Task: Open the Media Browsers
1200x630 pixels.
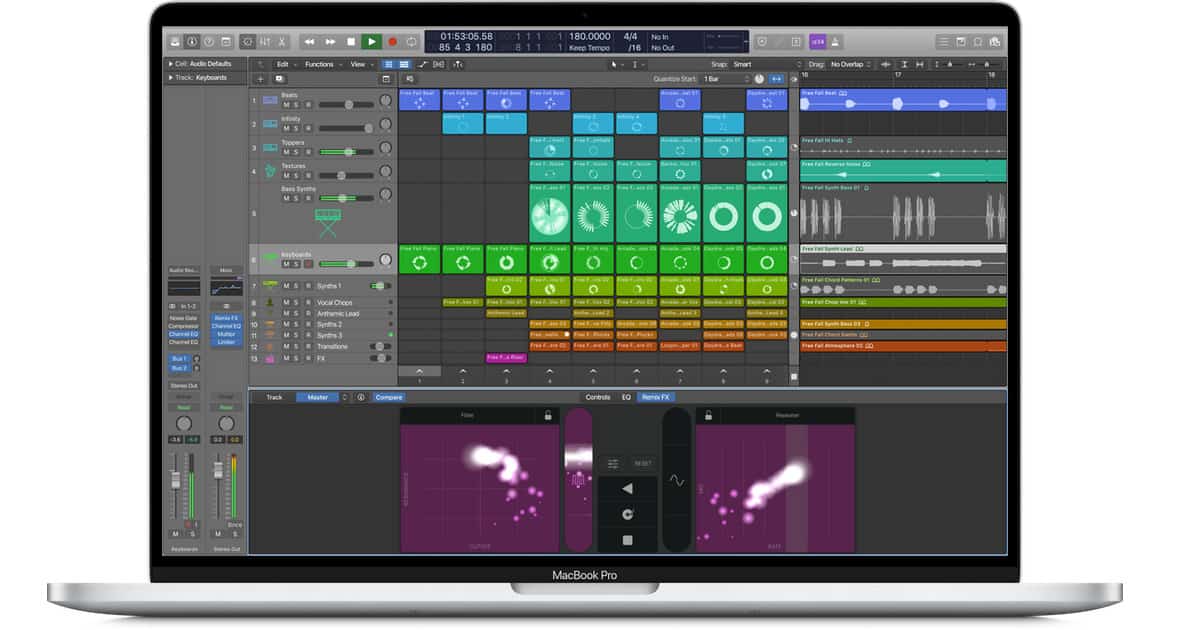Action: tap(995, 42)
